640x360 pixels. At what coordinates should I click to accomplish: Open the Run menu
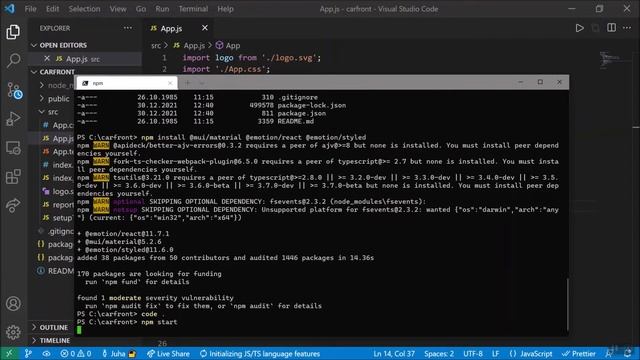point(162,9)
